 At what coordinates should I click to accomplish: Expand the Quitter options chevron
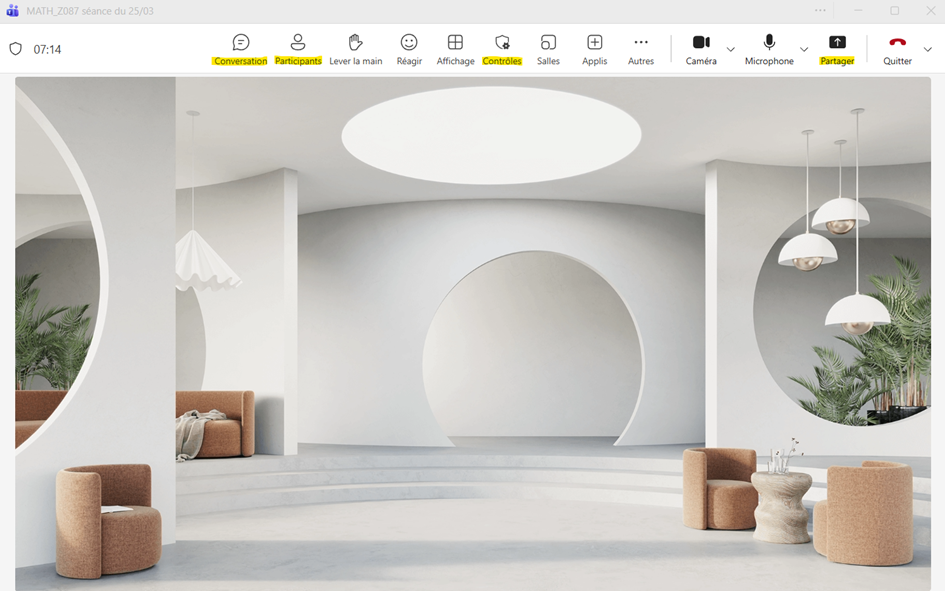928,49
